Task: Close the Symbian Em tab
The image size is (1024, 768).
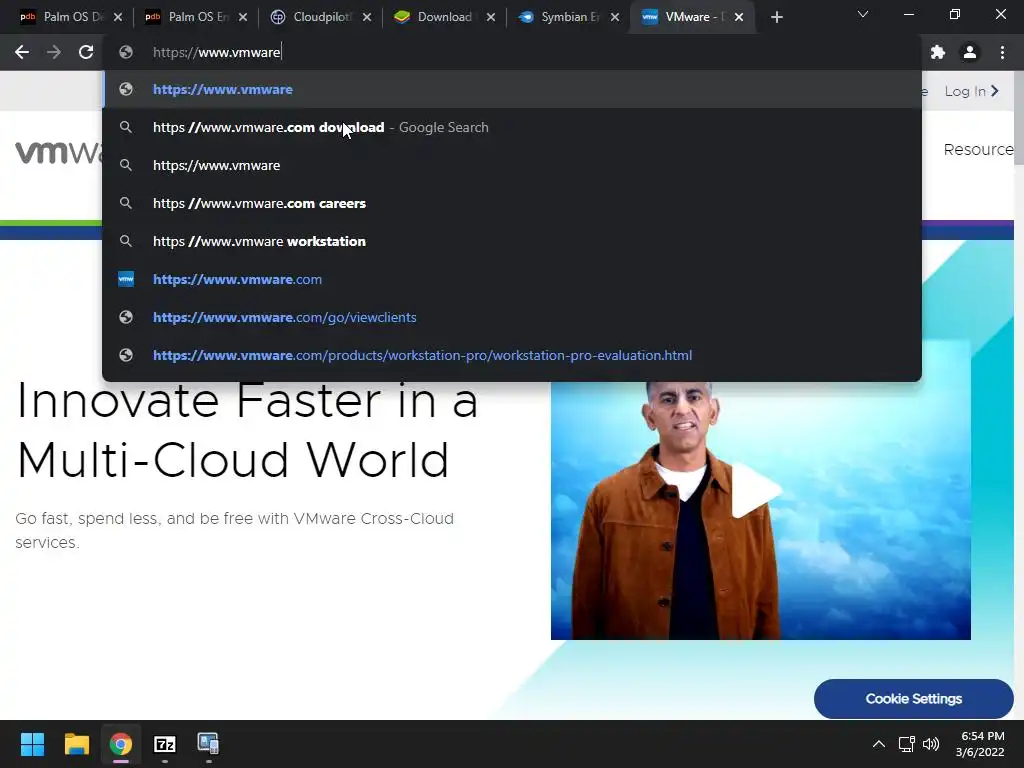Action: pos(615,17)
